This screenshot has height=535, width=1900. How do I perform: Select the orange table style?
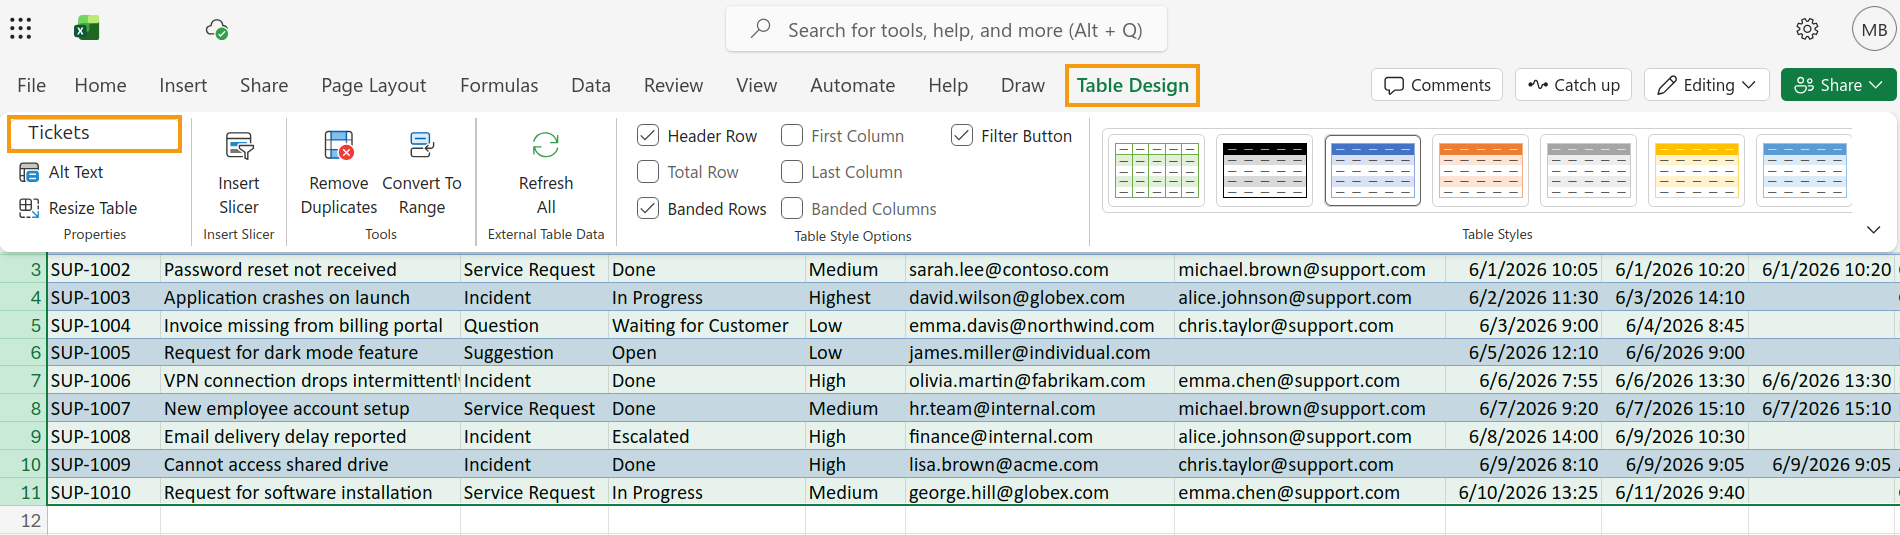(1481, 170)
